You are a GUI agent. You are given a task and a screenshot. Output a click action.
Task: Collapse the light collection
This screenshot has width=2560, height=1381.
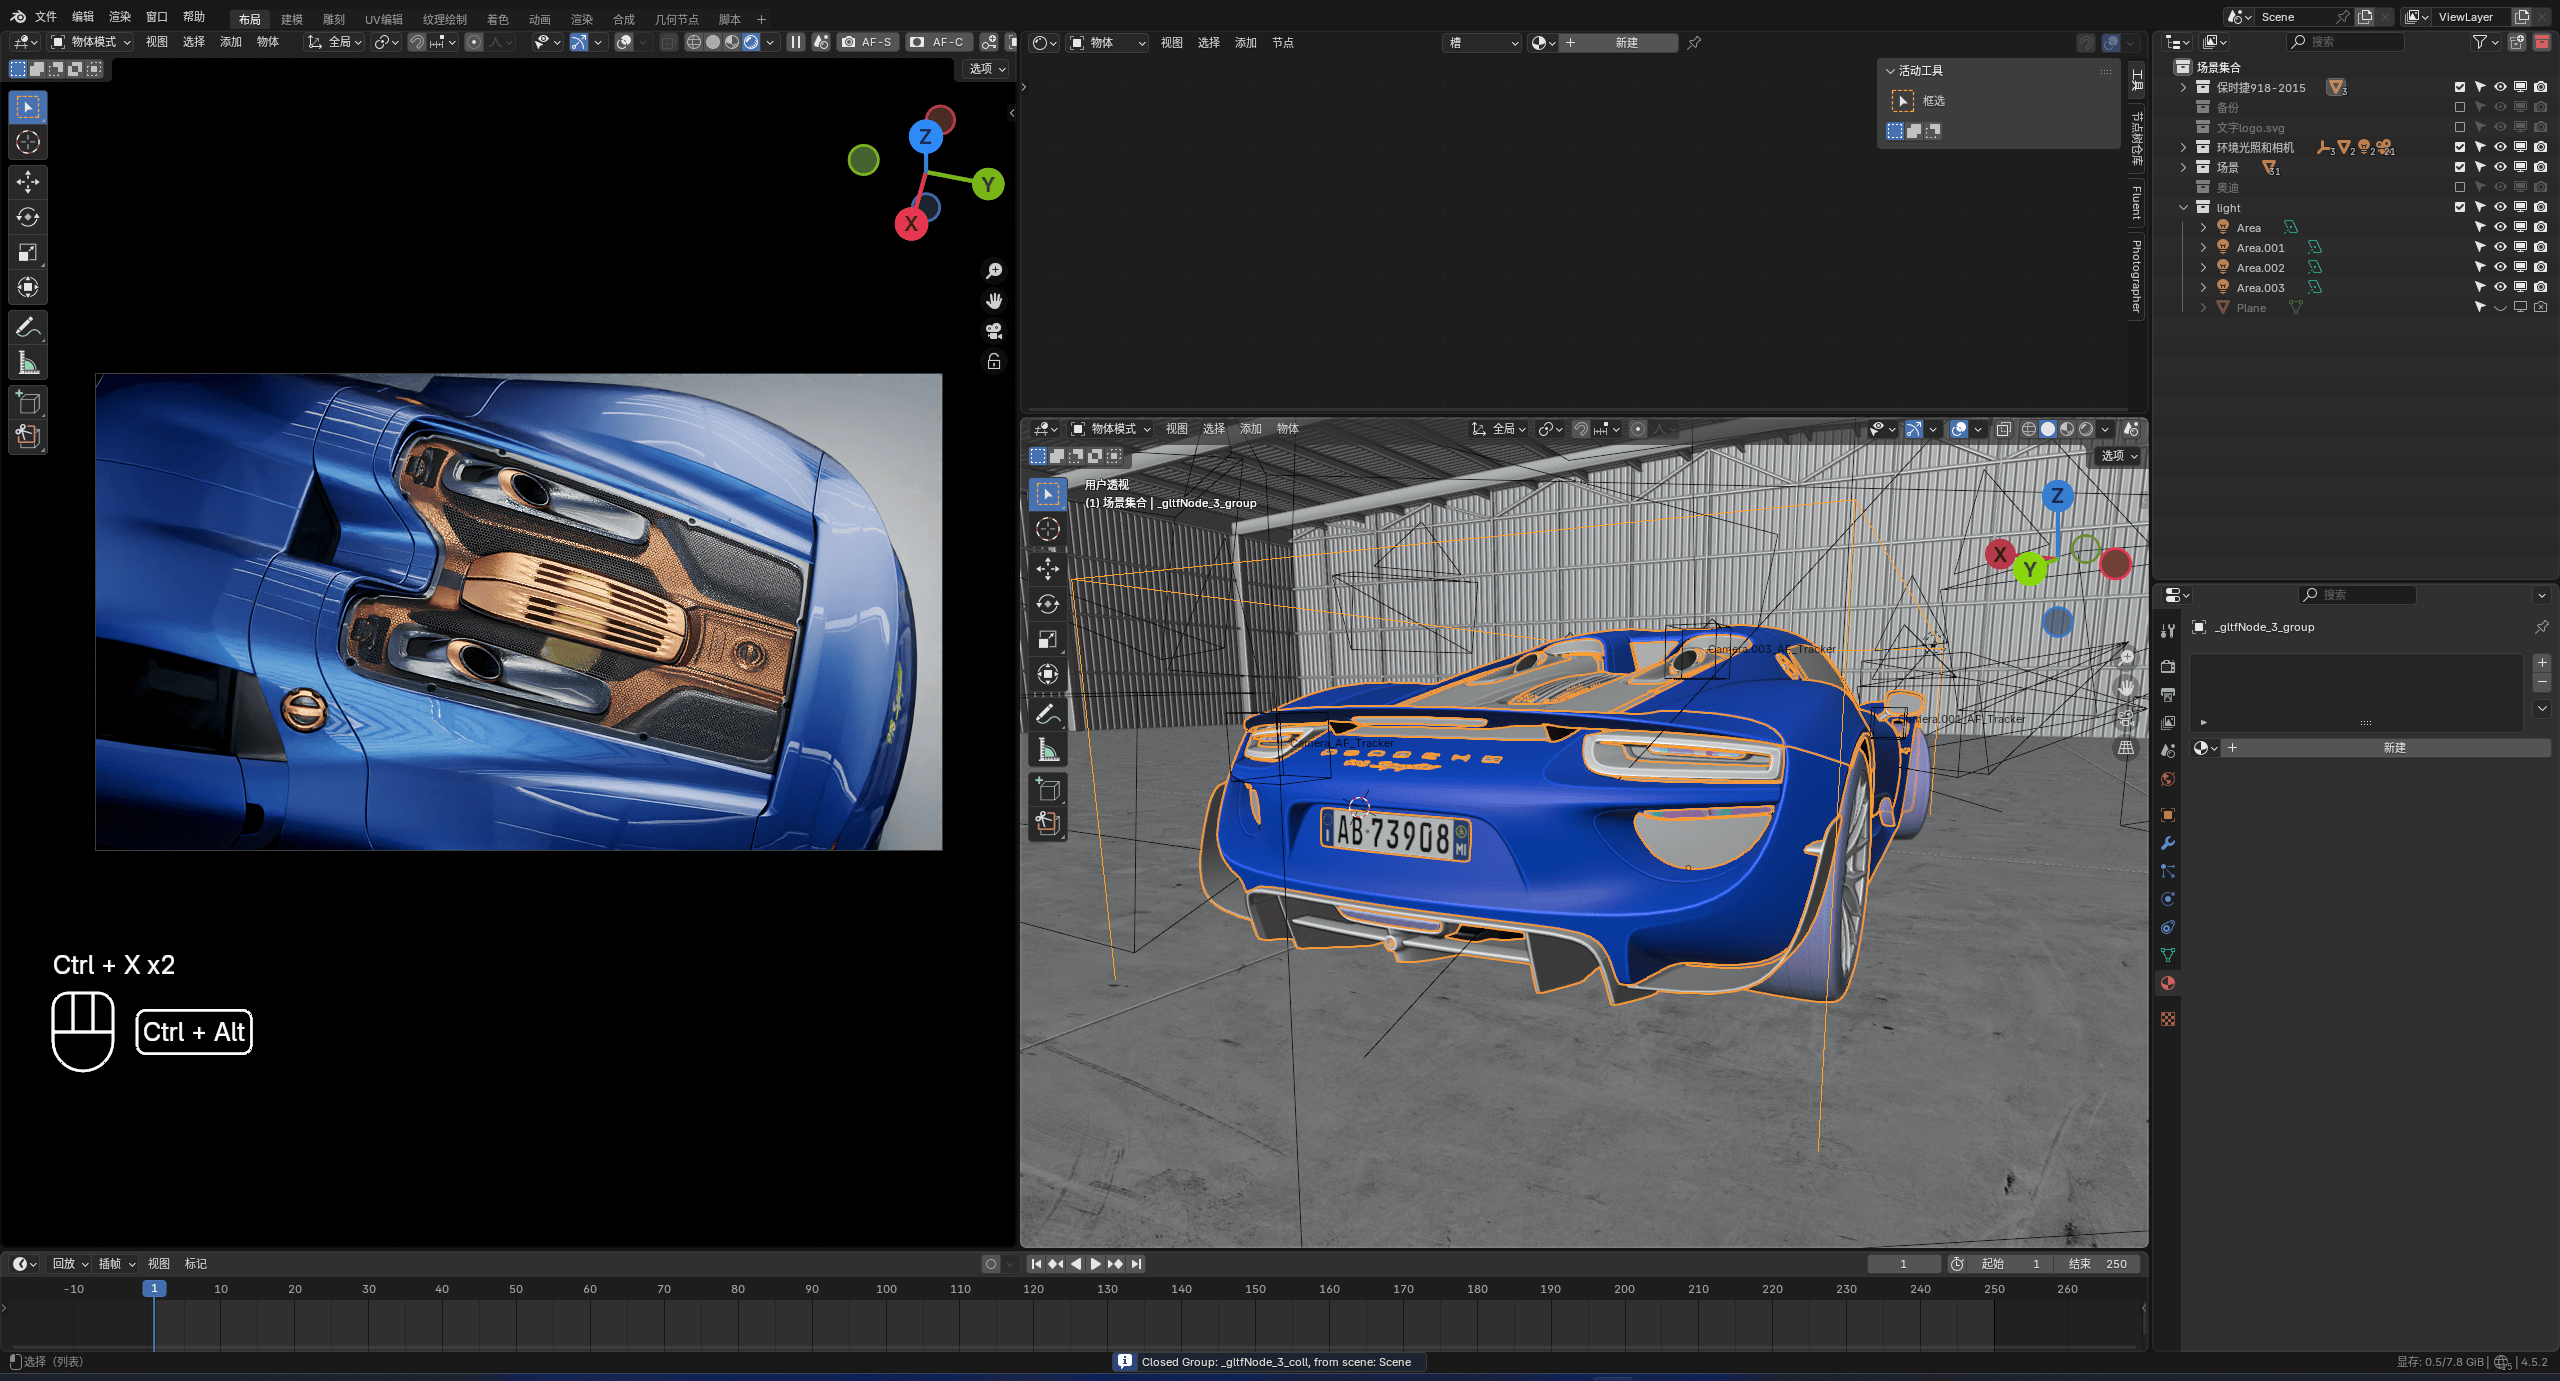2184,207
